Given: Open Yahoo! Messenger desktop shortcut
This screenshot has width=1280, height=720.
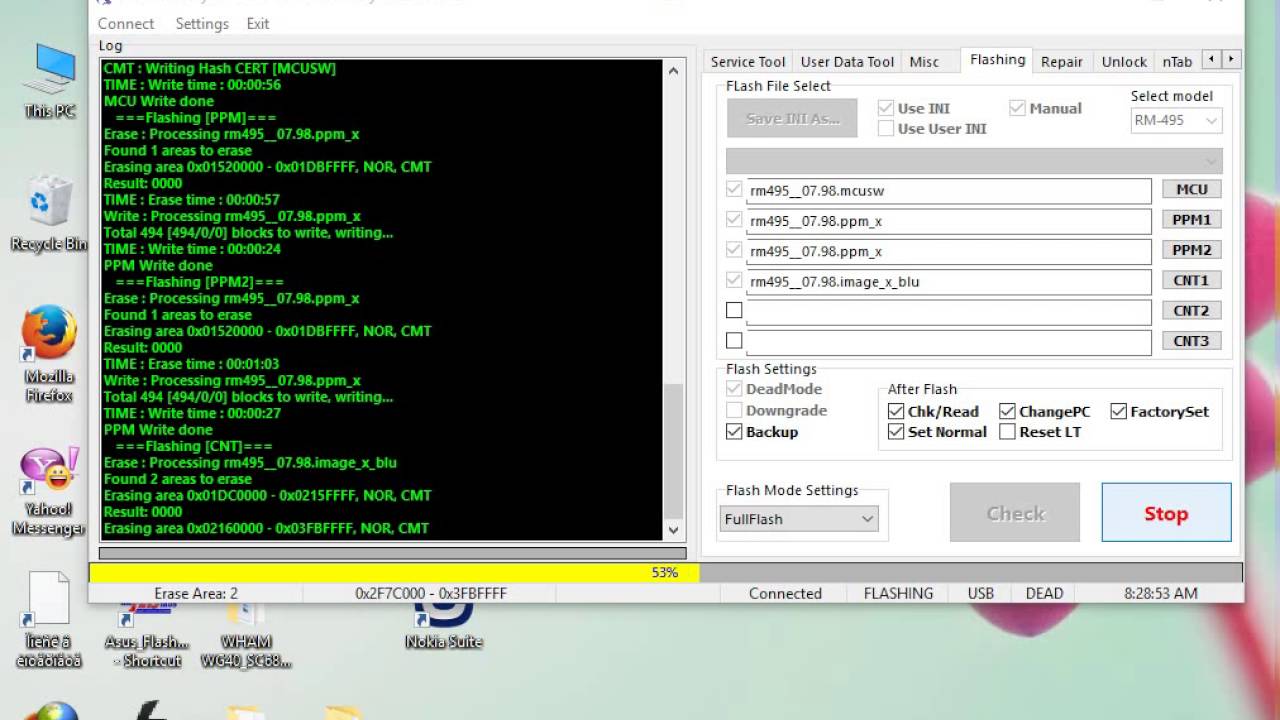Looking at the screenshot, I should pos(48,491).
